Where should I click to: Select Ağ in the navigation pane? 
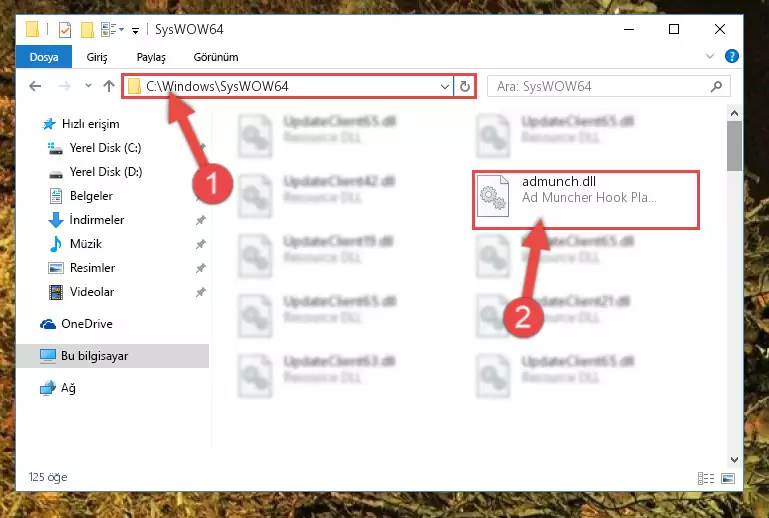(58, 388)
